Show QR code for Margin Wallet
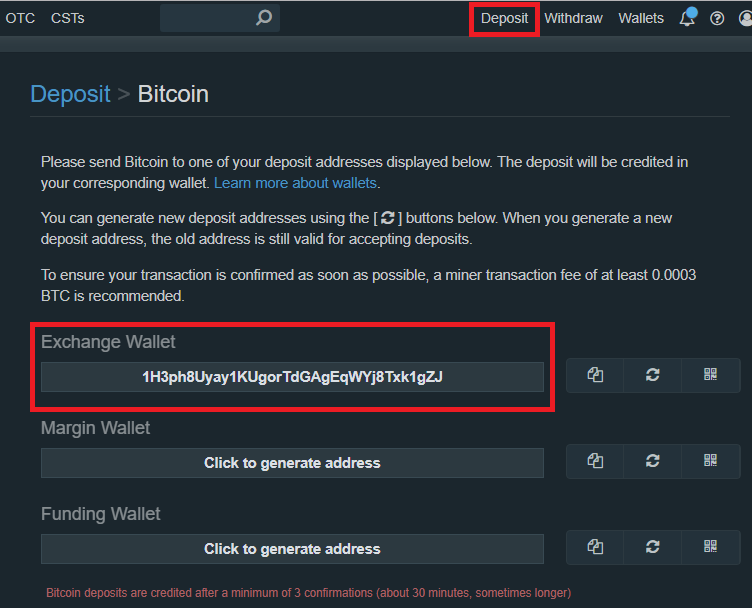Viewport: 752px width, 608px height. (x=711, y=461)
